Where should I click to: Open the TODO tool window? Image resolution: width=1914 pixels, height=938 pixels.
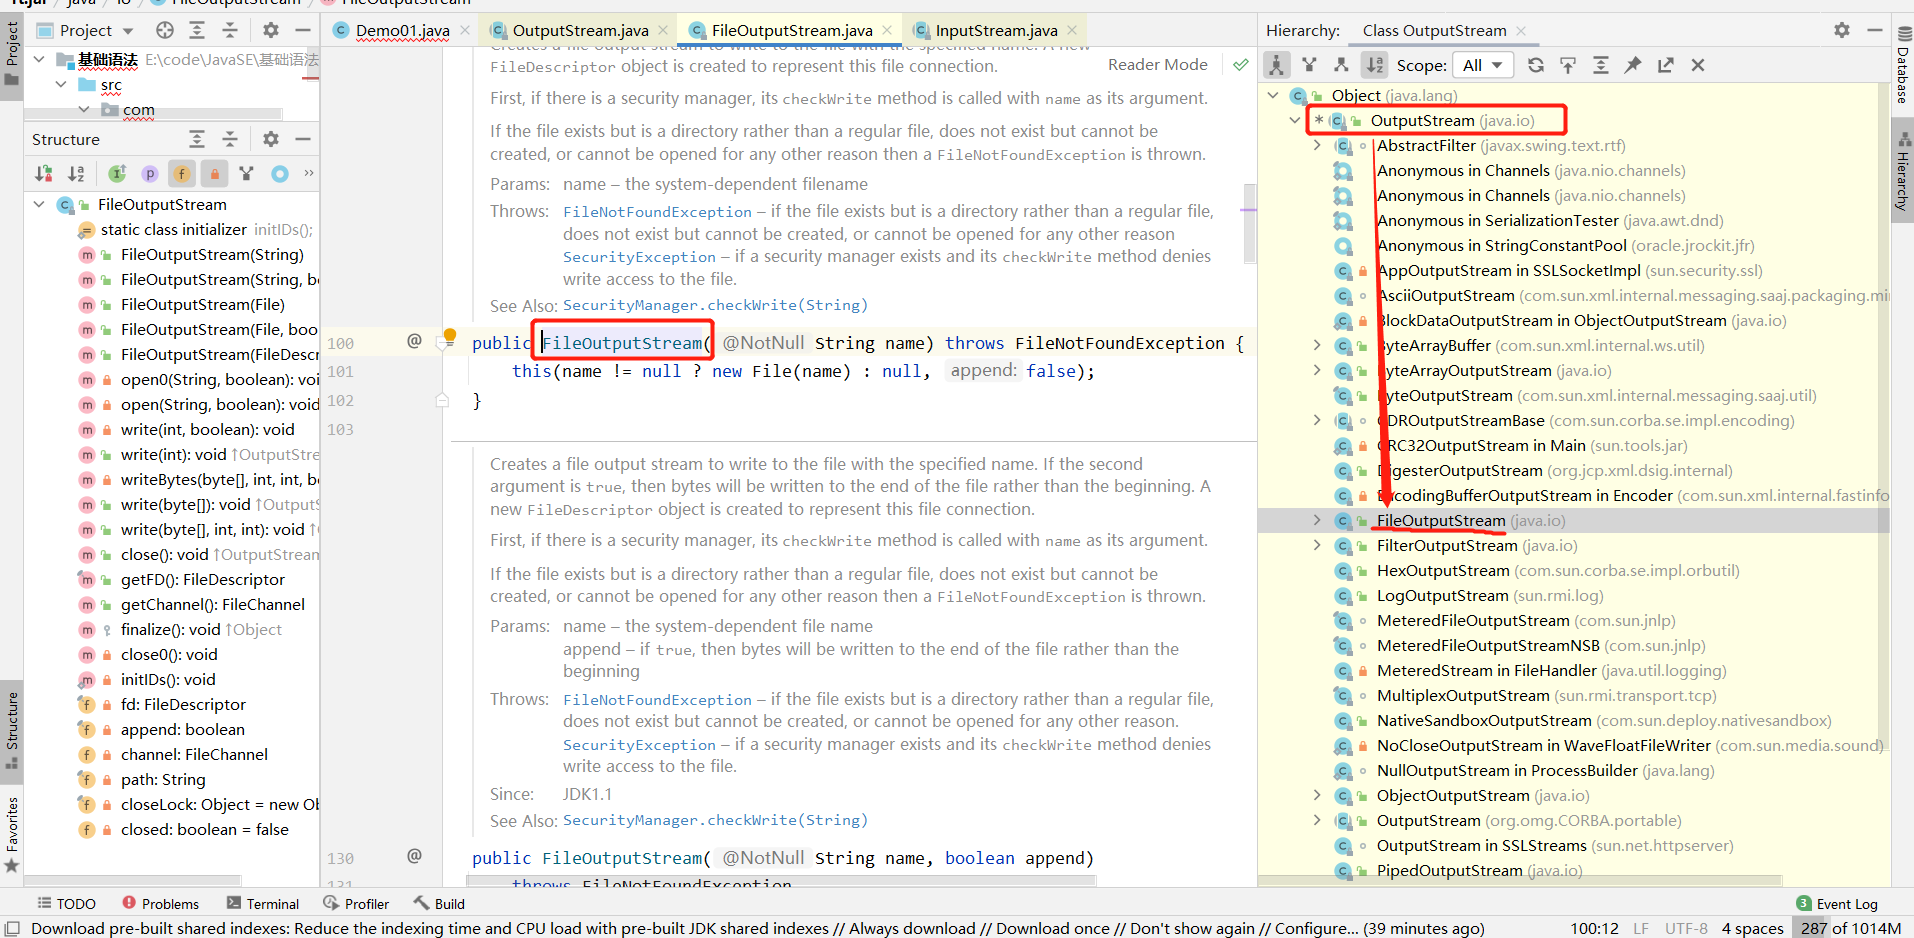pyautogui.click(x=67, y=903)
